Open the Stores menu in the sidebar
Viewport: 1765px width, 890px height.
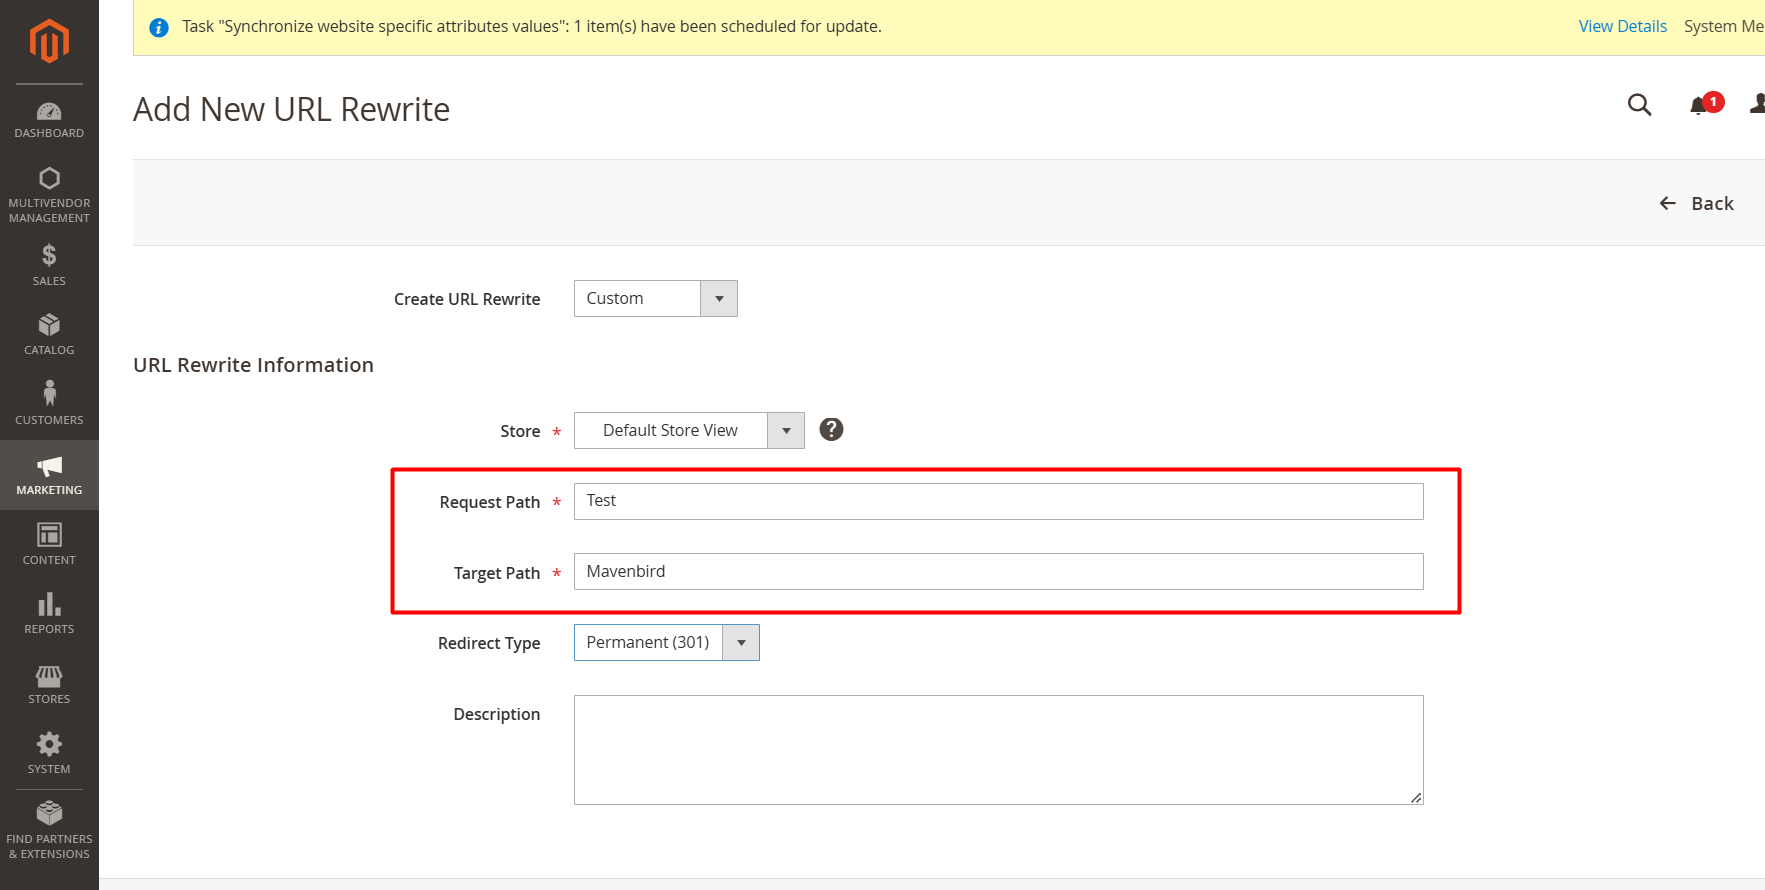[49, 684]
